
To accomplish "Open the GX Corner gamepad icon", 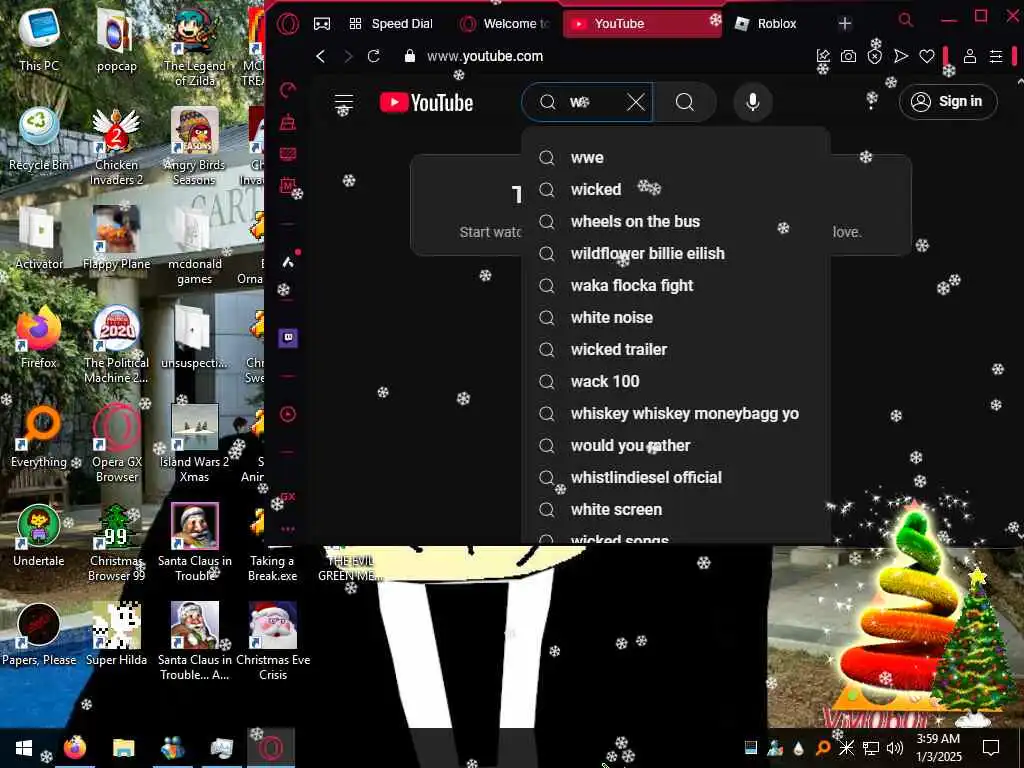I will (322, 24).
